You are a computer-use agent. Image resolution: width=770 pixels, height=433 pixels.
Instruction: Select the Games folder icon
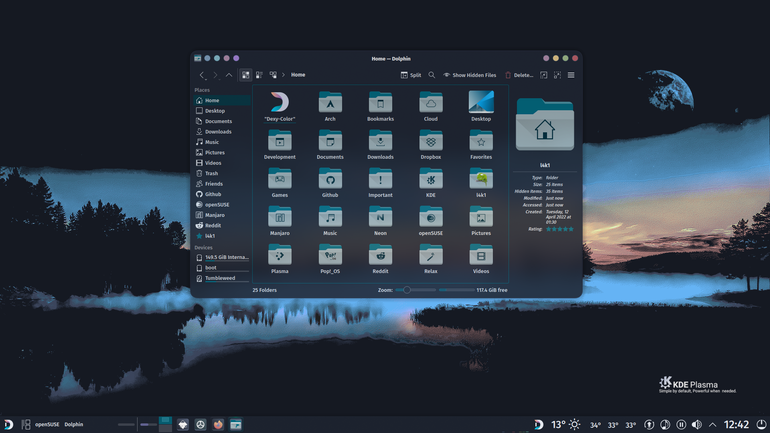[x=280, y=179]
